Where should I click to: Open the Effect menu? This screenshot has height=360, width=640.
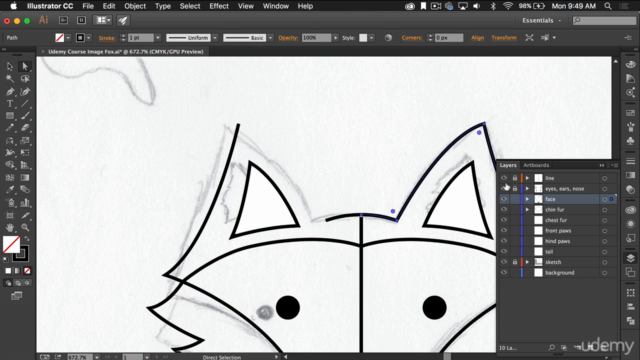point(219,6)
